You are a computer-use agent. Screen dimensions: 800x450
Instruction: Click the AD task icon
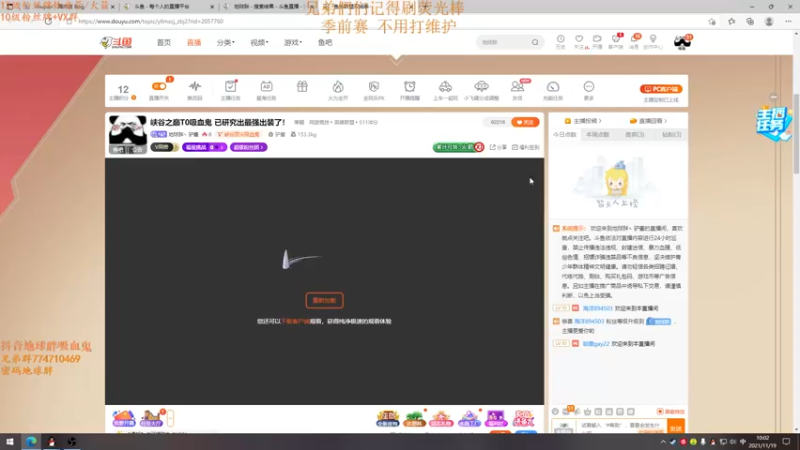click(266, 86)
